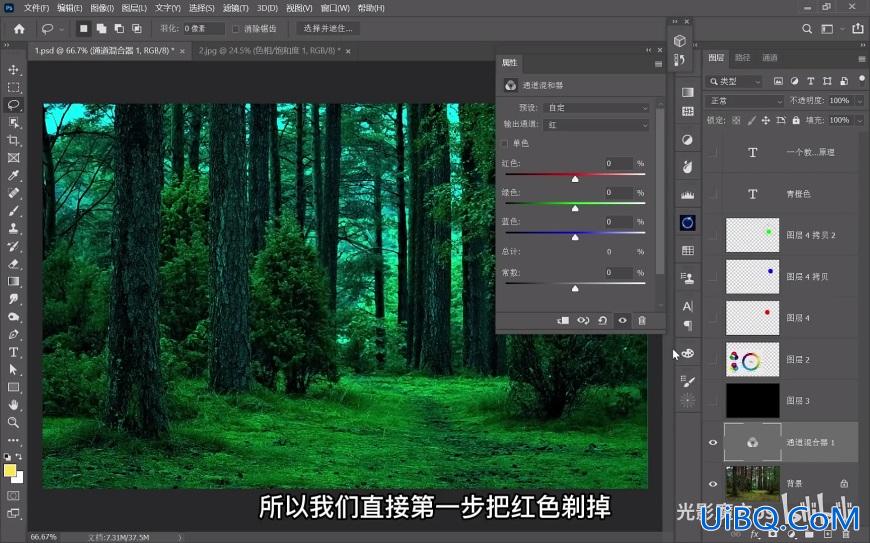870x543 pixels.
Task: Select the Zoom tool
Action: [13, 423]
